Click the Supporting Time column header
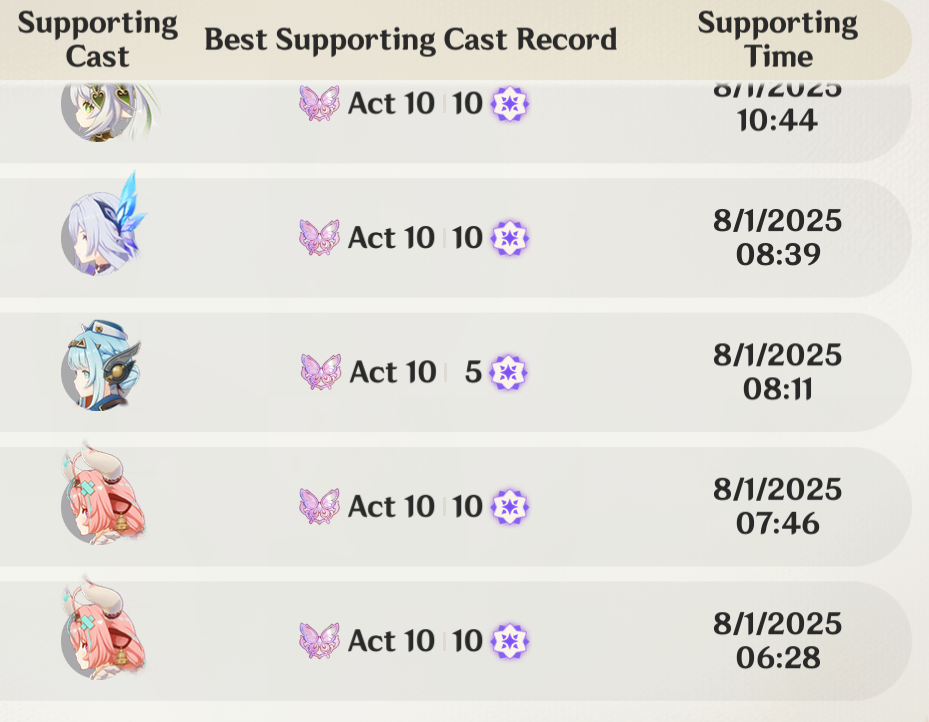Image resolution: width=929 pixels, height=722 pixels. pos(777,40)
